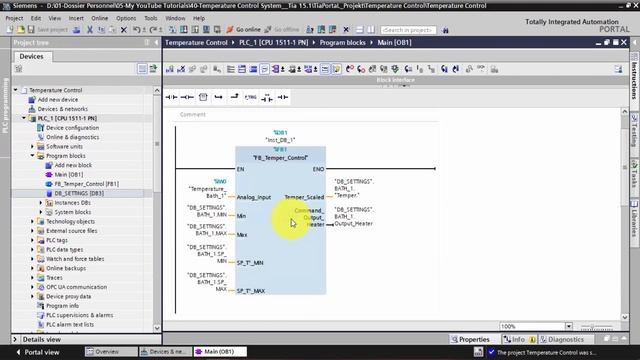
Task: Expand the Details view panel
Action: pos(15,340)
